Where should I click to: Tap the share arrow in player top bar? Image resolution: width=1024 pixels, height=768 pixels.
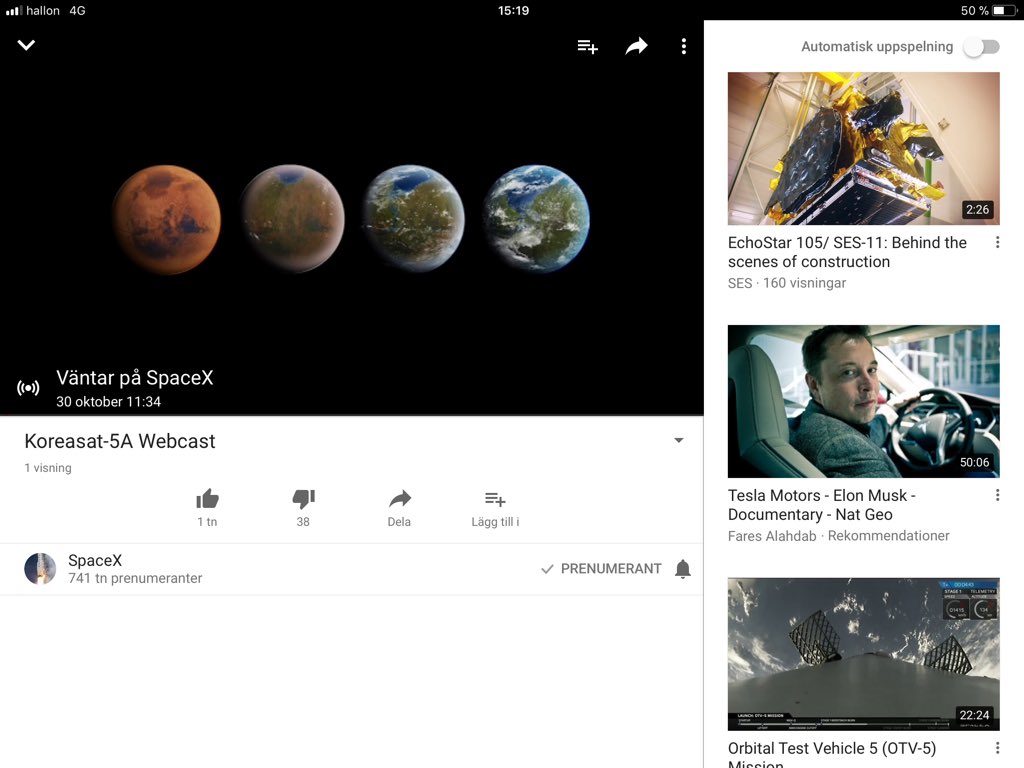point(636,46)
